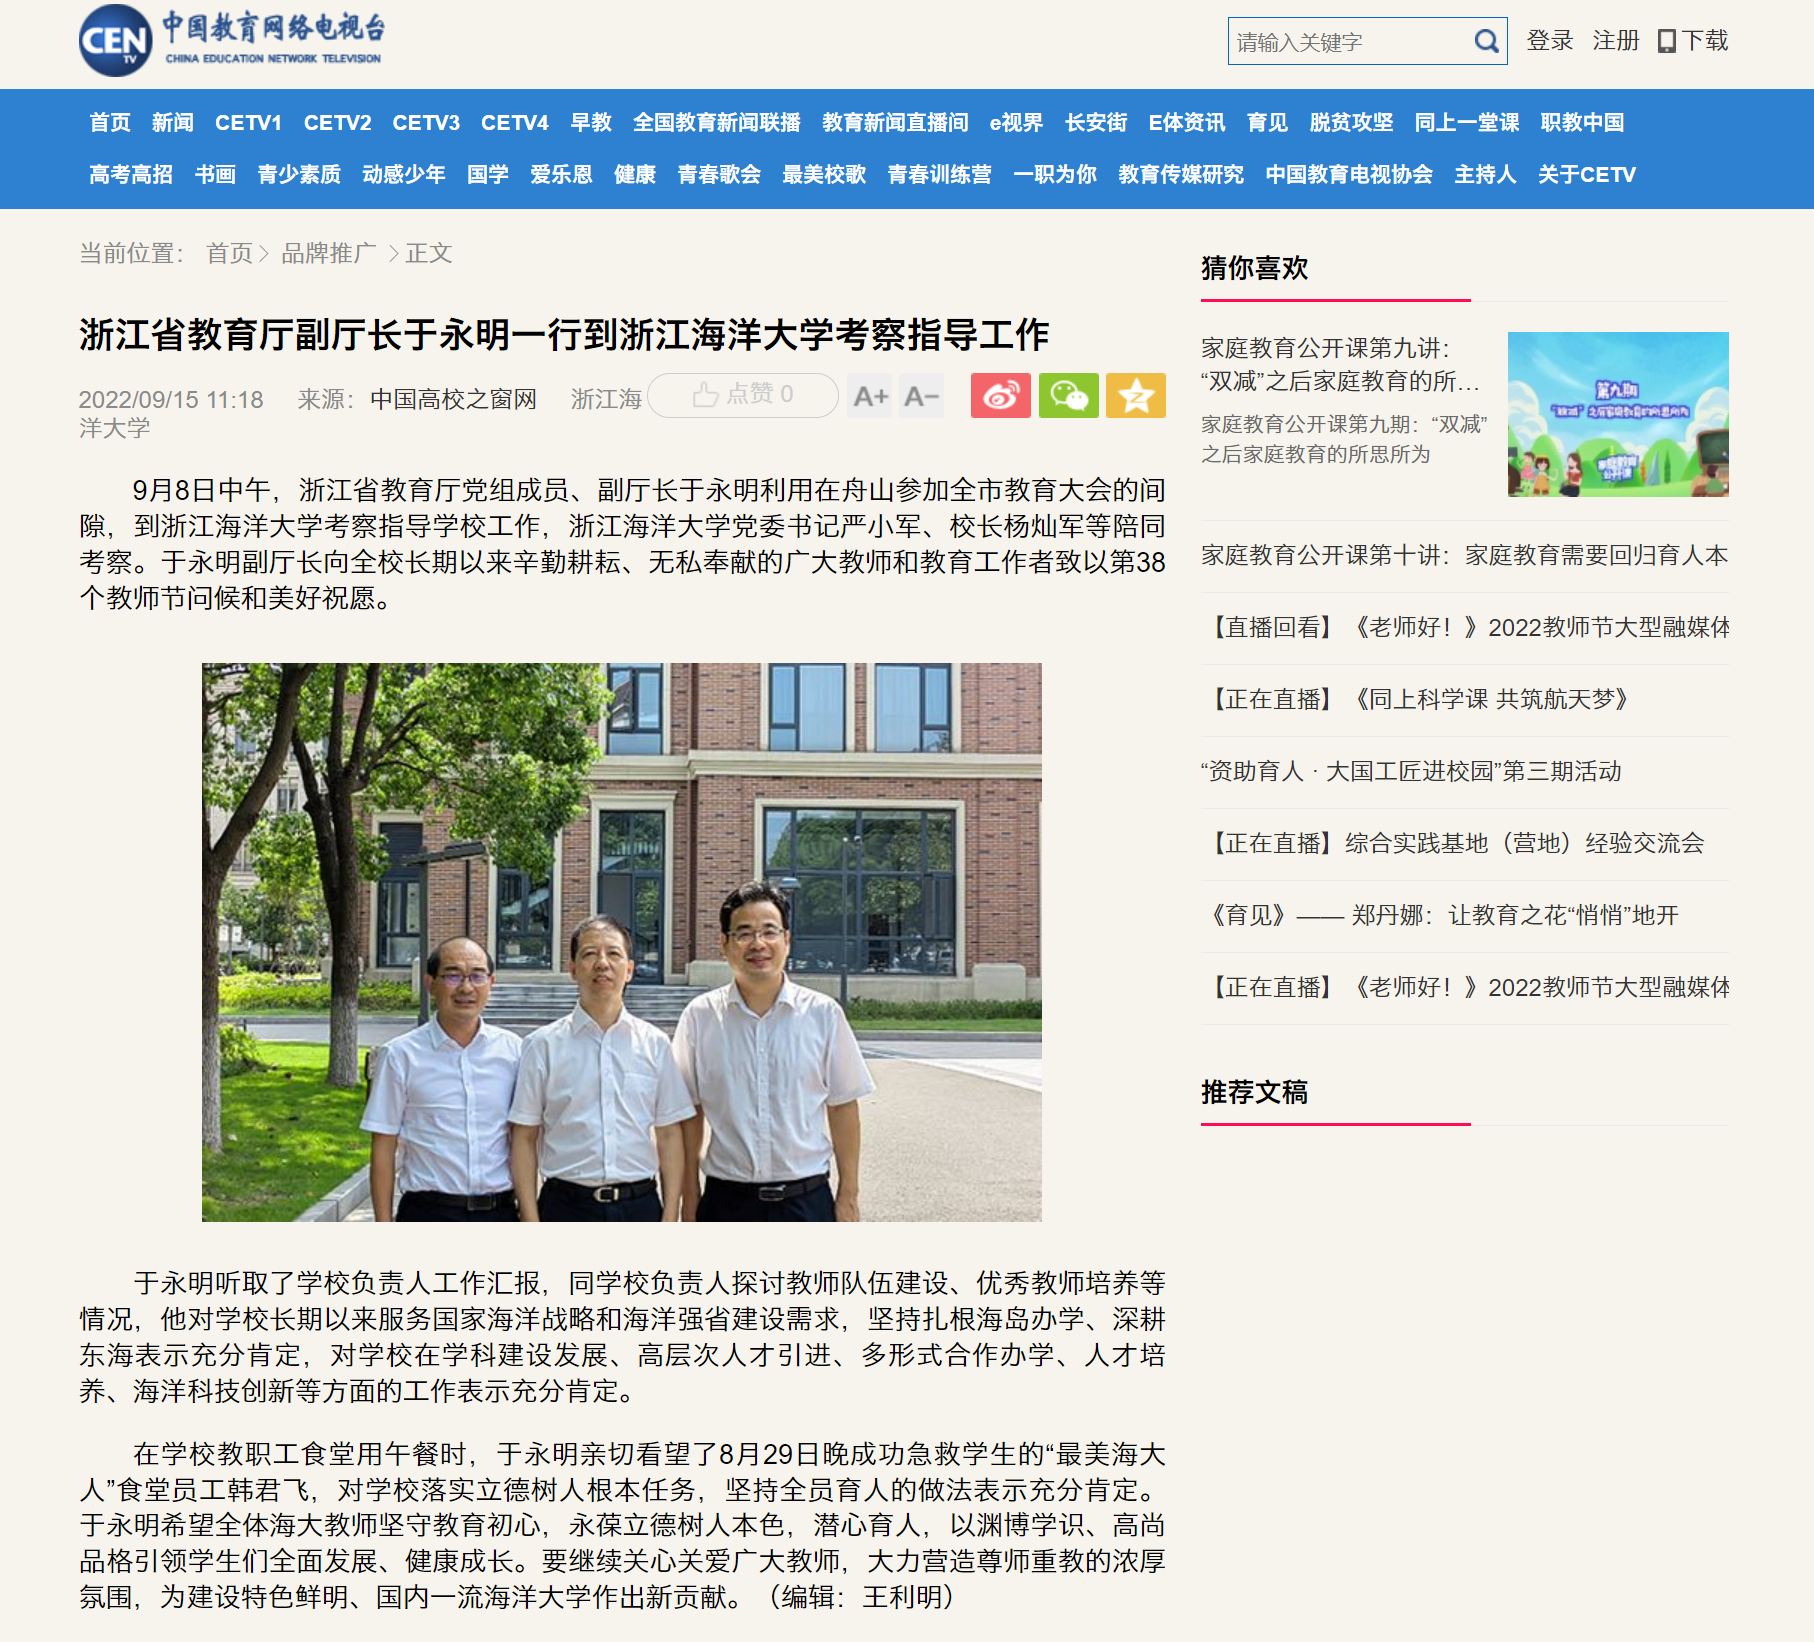The image size is (1814, 1642).
Task: Open 爱乐恩 navigation item
Action: (x=561, y=174)
